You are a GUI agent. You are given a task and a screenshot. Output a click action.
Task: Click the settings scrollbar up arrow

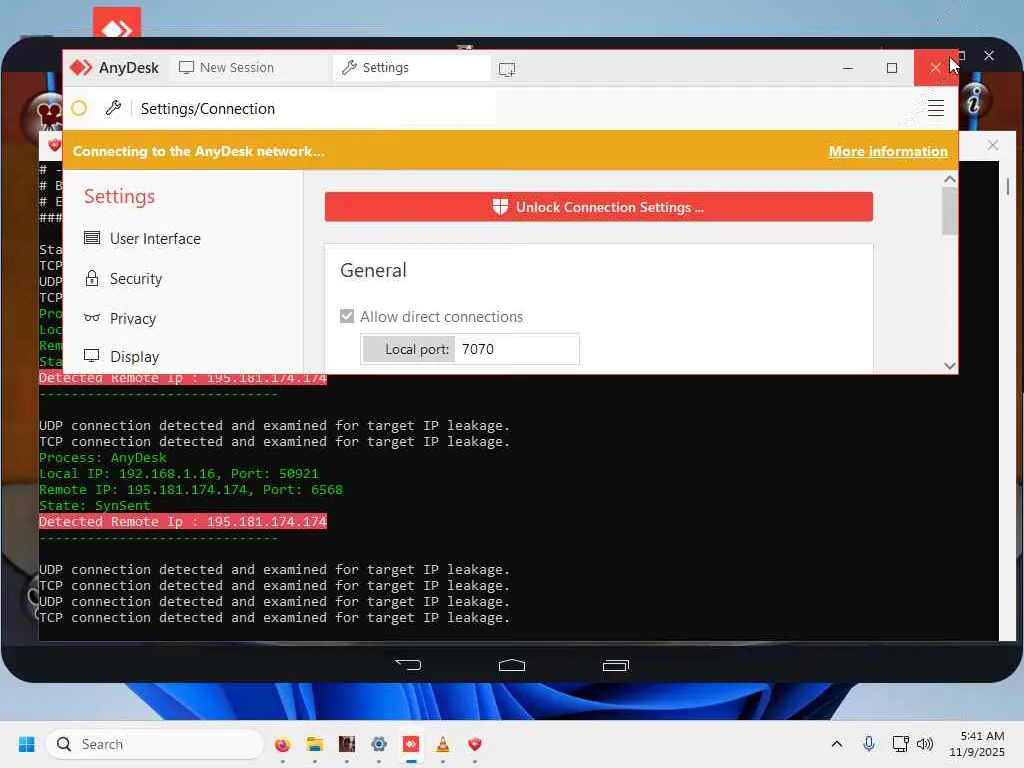[950, 179]
